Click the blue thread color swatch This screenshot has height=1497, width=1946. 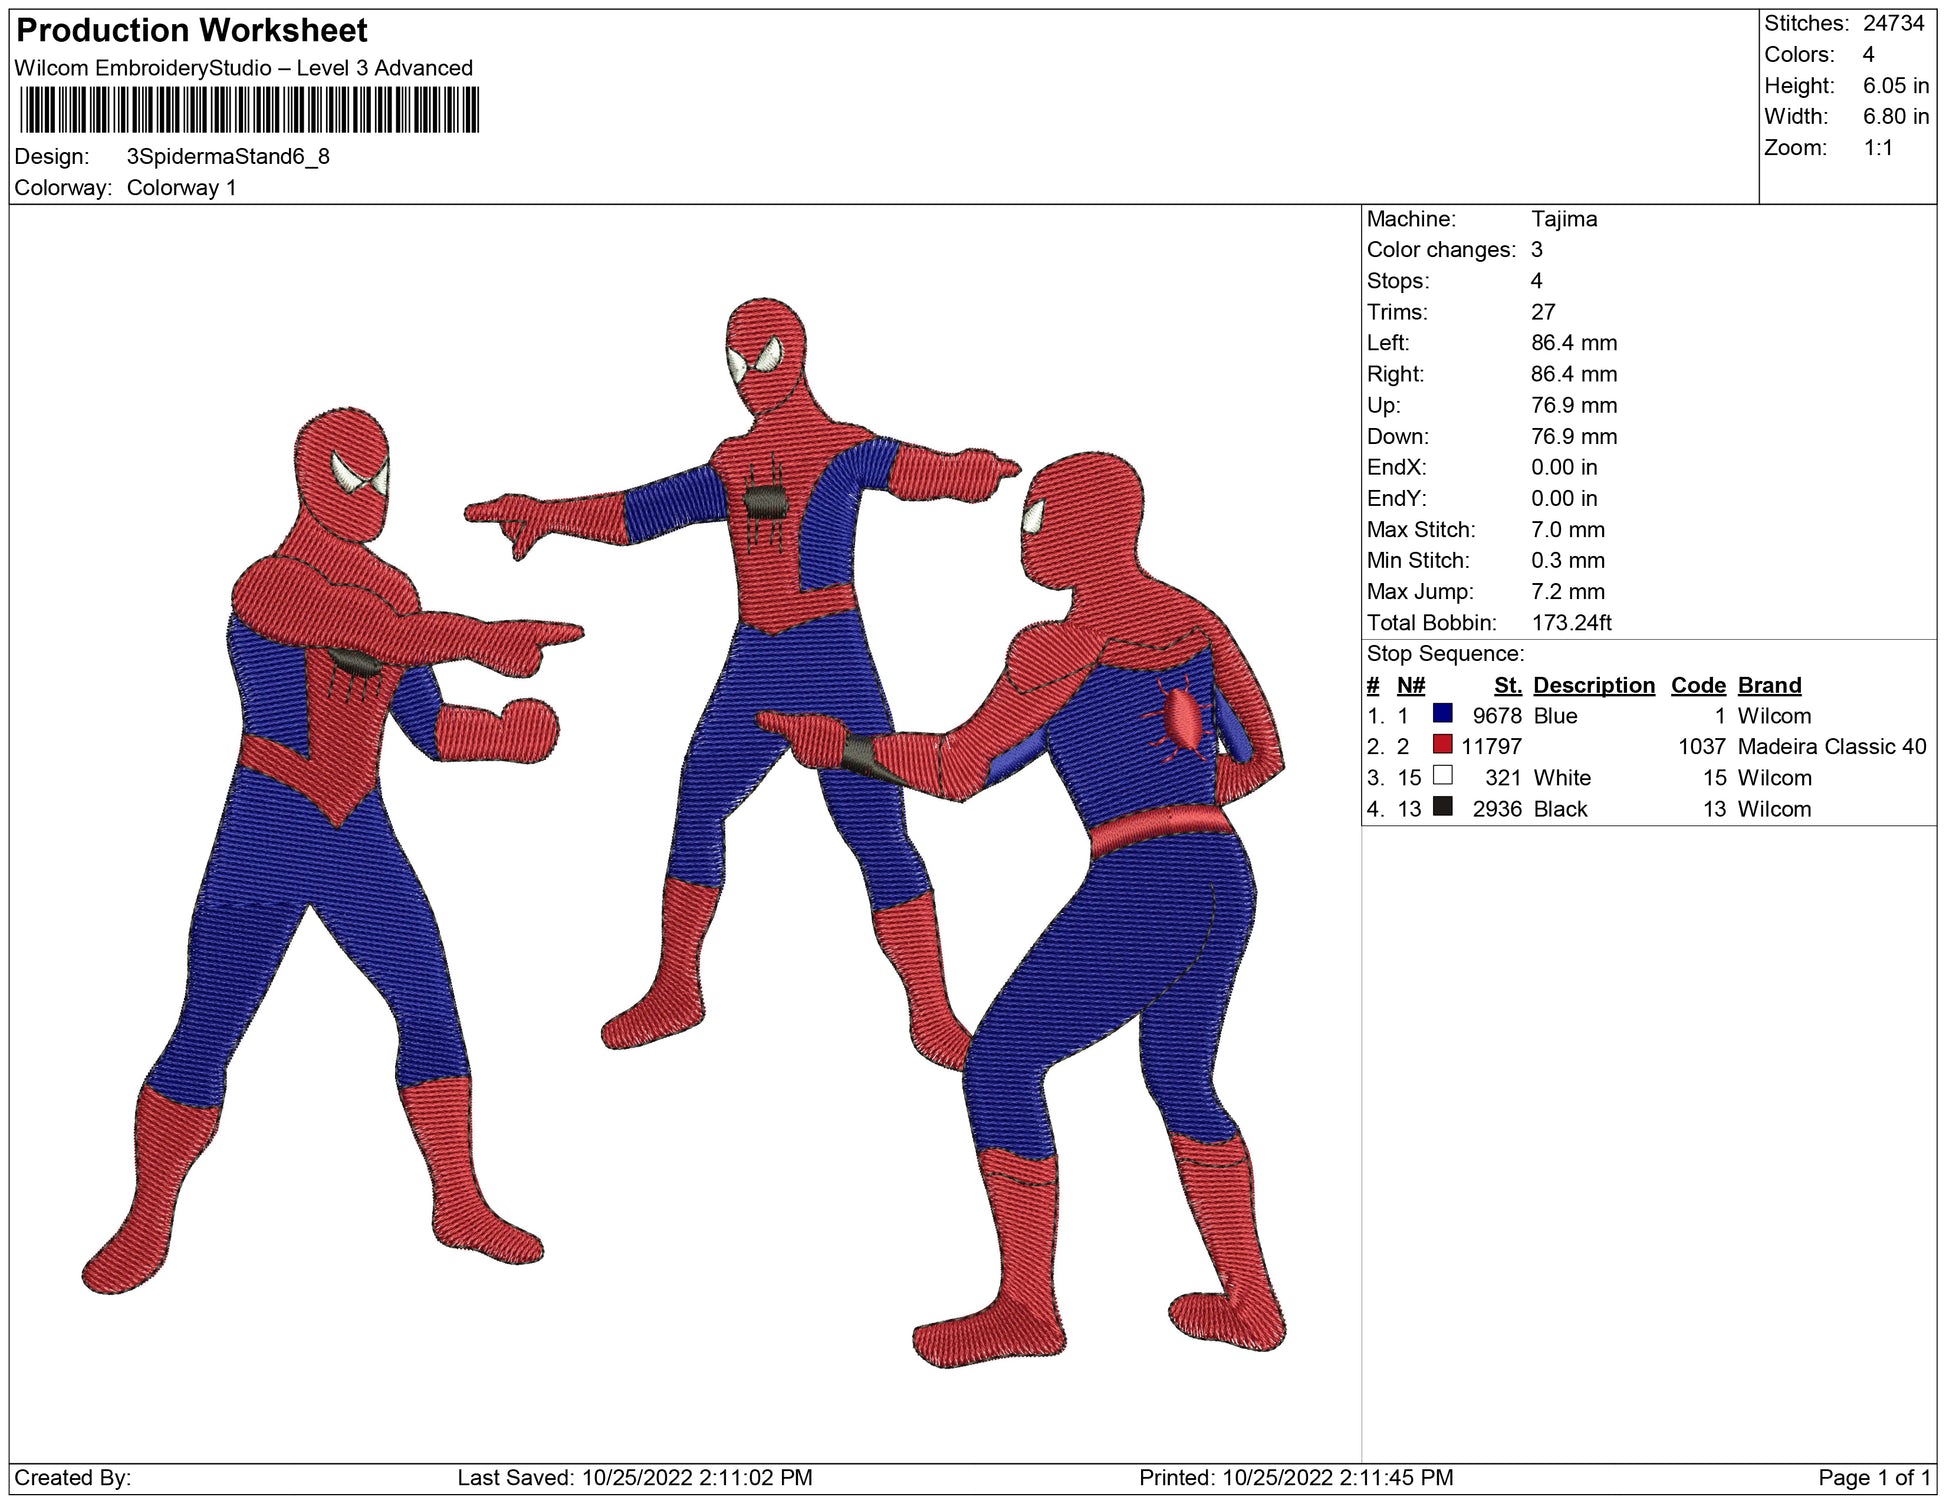click(x=1442, y=714)
